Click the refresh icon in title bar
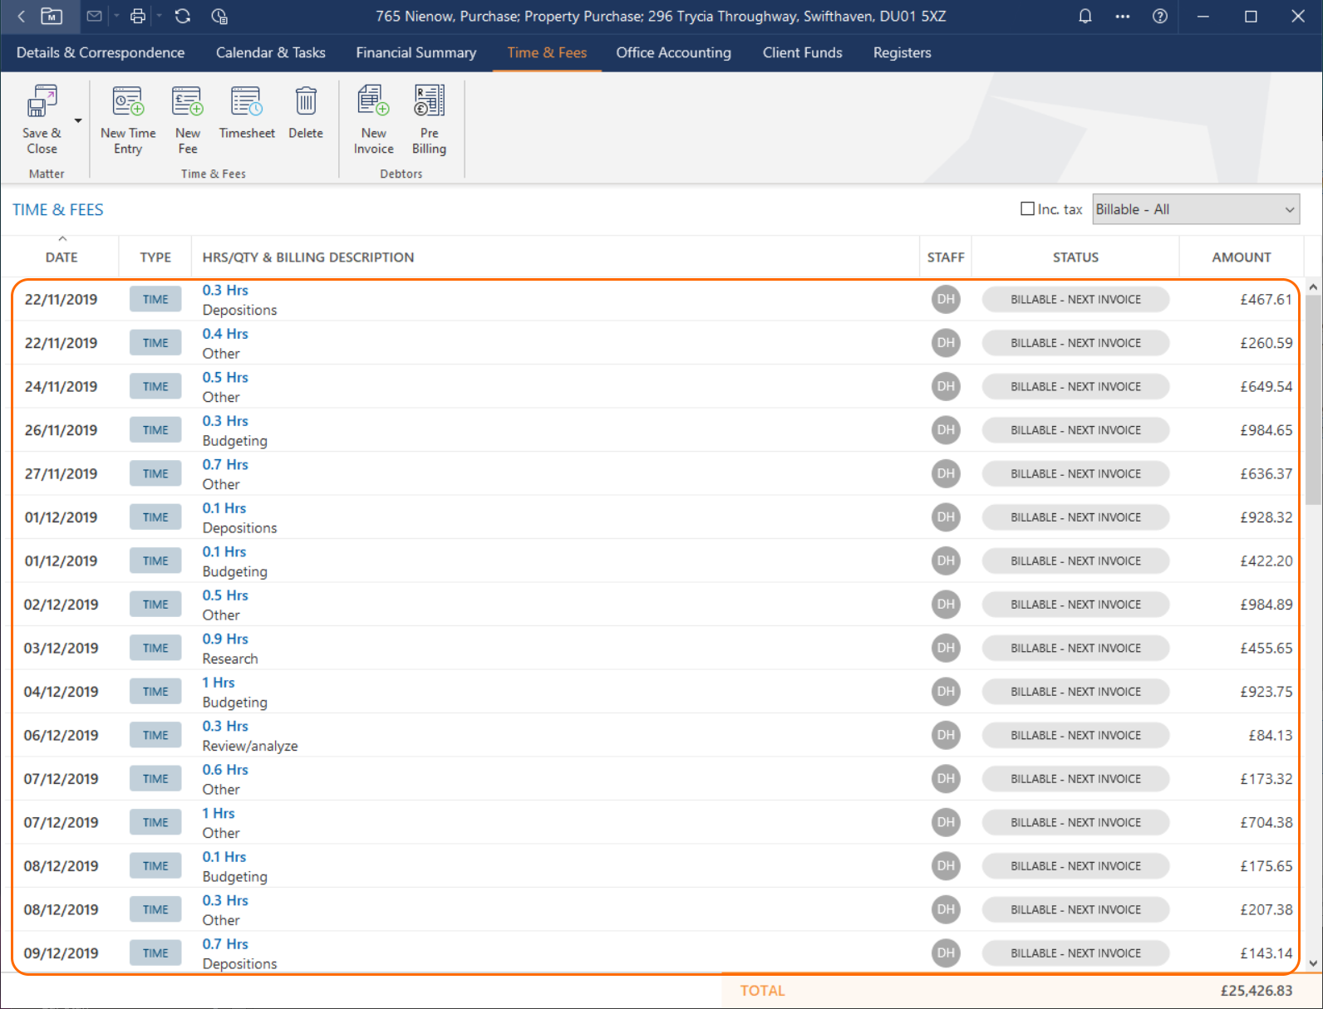This screenshot has height=1009, width=1323. click(x=182, y=16)
